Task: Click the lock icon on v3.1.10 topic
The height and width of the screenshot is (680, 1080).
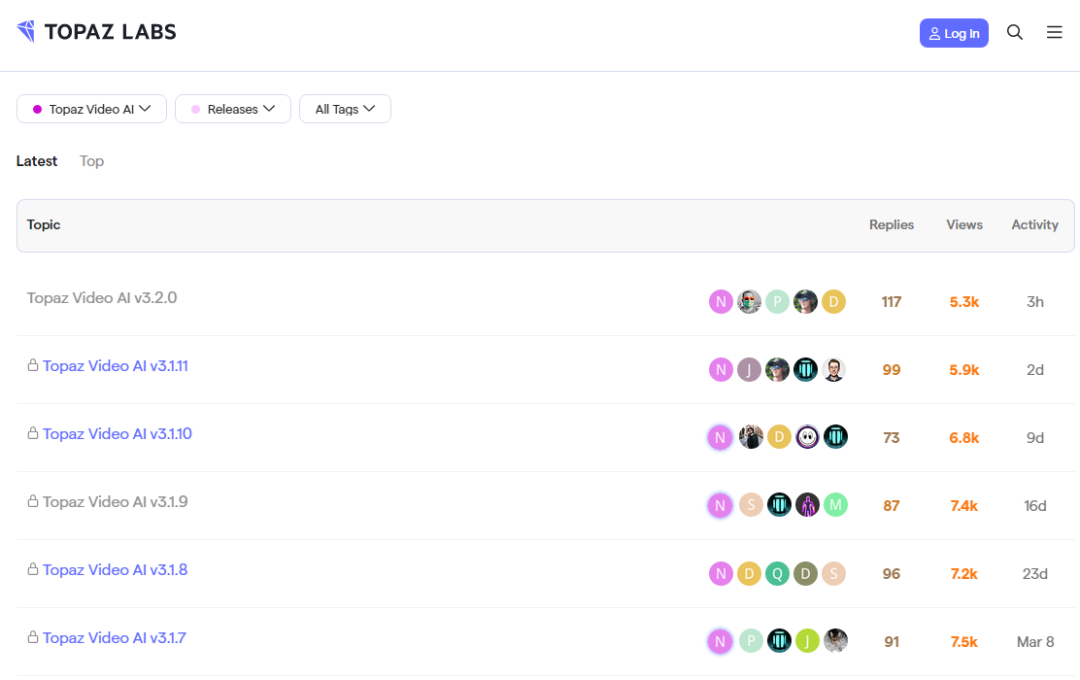Action: point(32,433)
